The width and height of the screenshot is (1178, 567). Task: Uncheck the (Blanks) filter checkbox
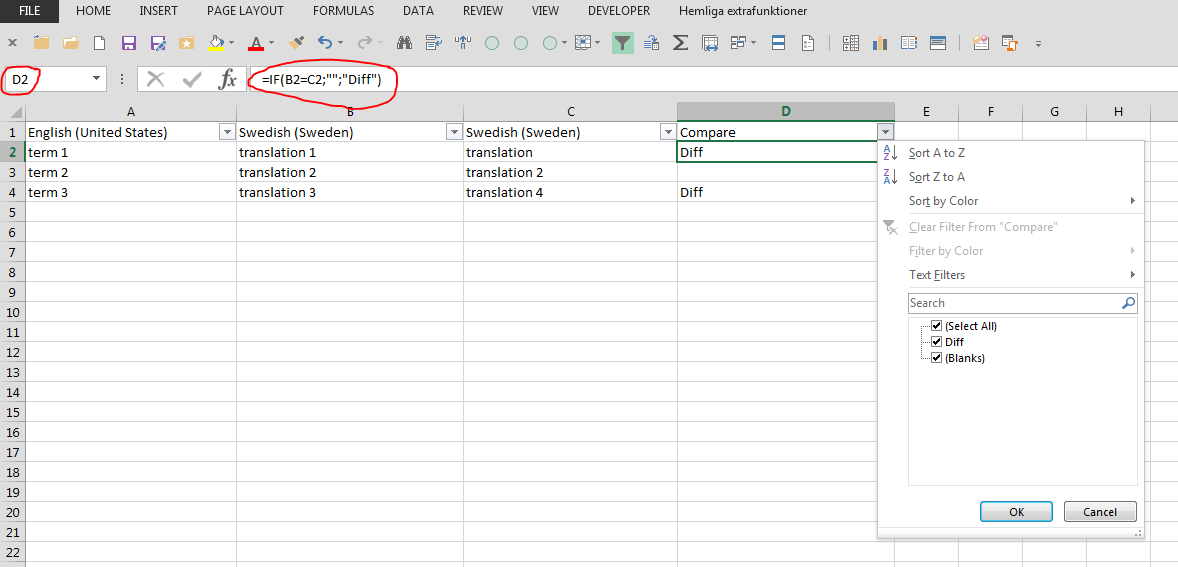(x=937, y=358)
